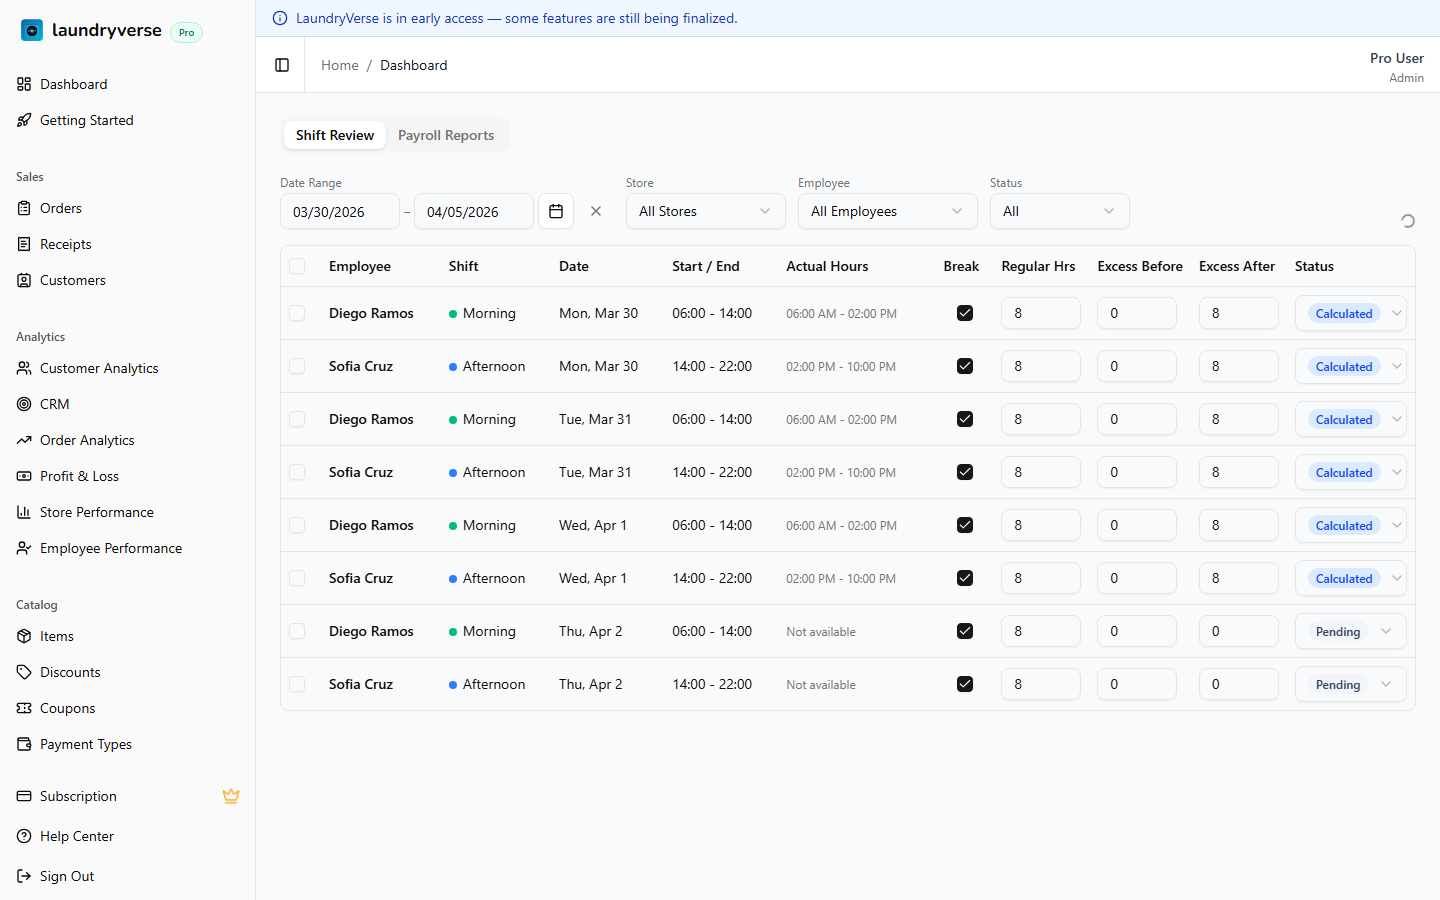Open the Help Center link

click(76, 836)
